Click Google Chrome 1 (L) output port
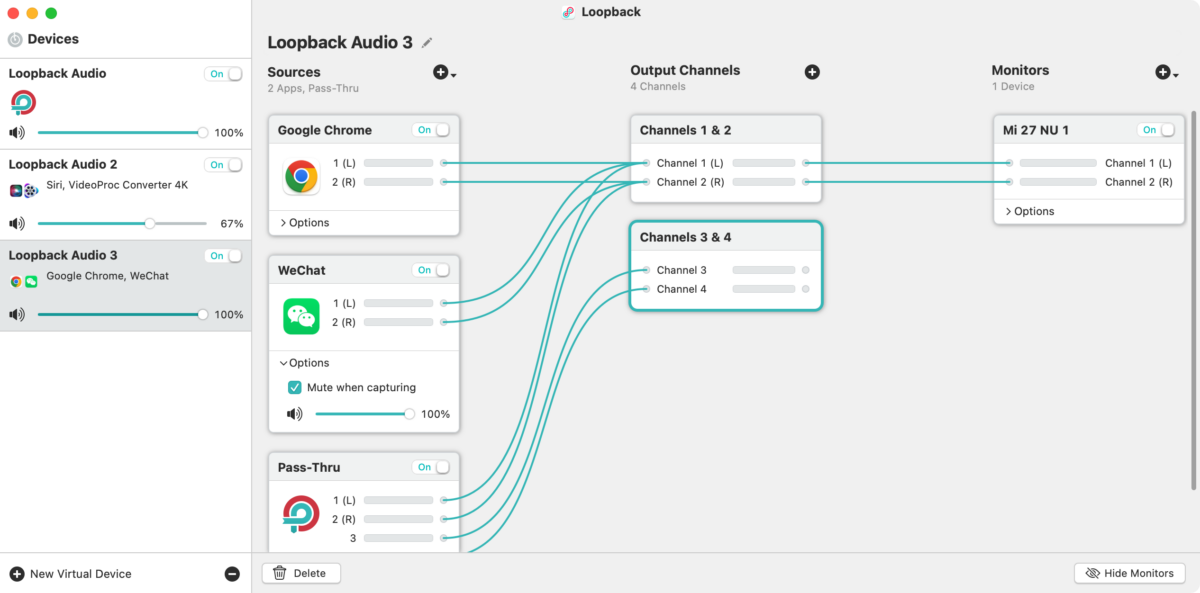Viewport: 1200px width, 593px height. point(443,163)
